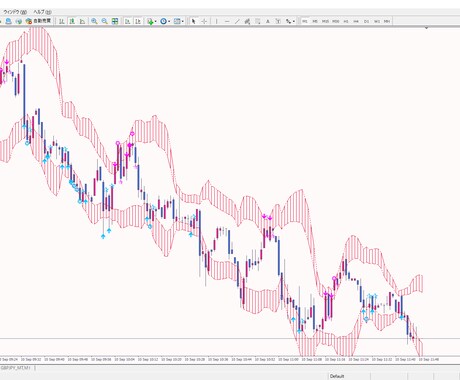Switch to M1 timeframe
The image size is (460, 380).
(304, 21)
